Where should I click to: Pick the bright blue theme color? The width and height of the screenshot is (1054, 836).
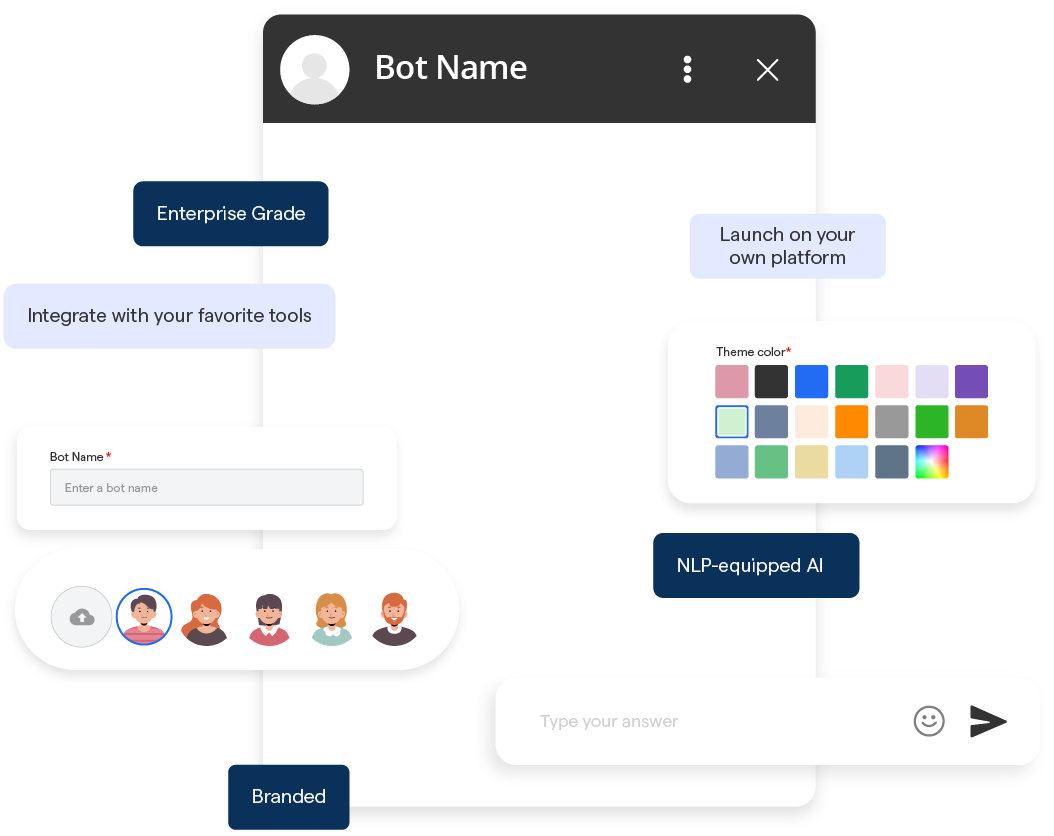click(811, 382)
